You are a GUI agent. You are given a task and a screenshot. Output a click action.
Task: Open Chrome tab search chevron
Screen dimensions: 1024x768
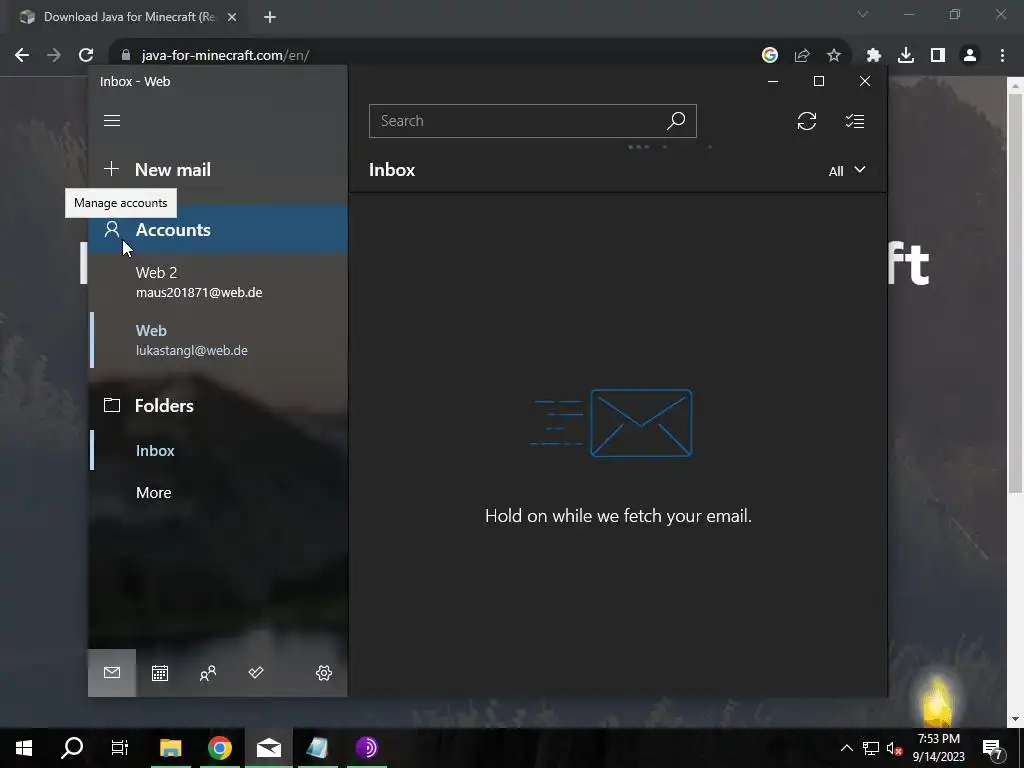coord(863,14)
